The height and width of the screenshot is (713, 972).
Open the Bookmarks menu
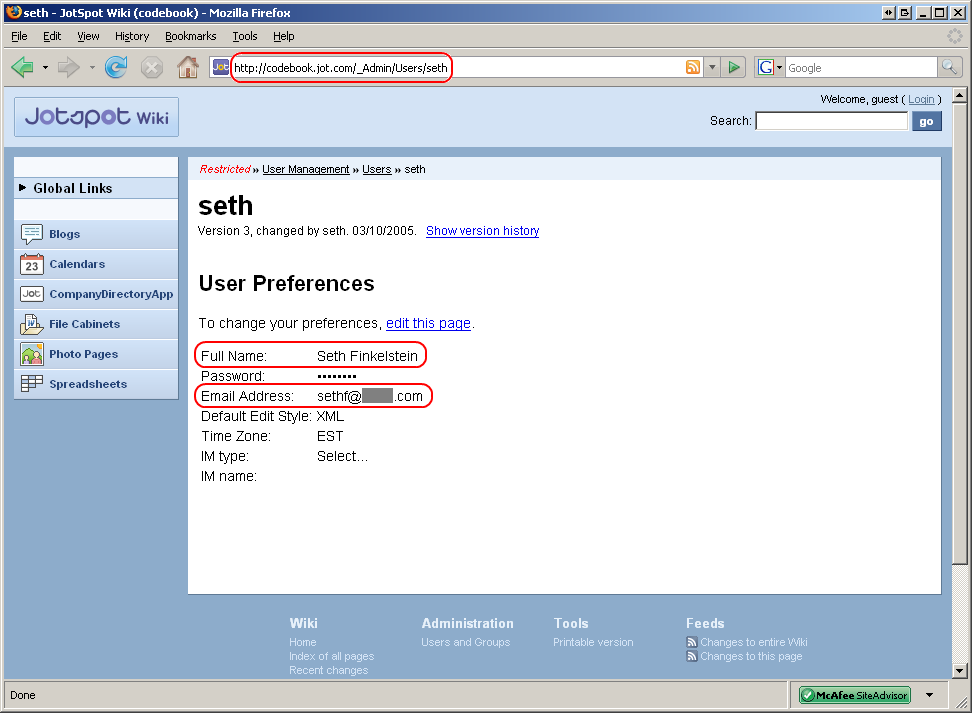click(190, 36)
